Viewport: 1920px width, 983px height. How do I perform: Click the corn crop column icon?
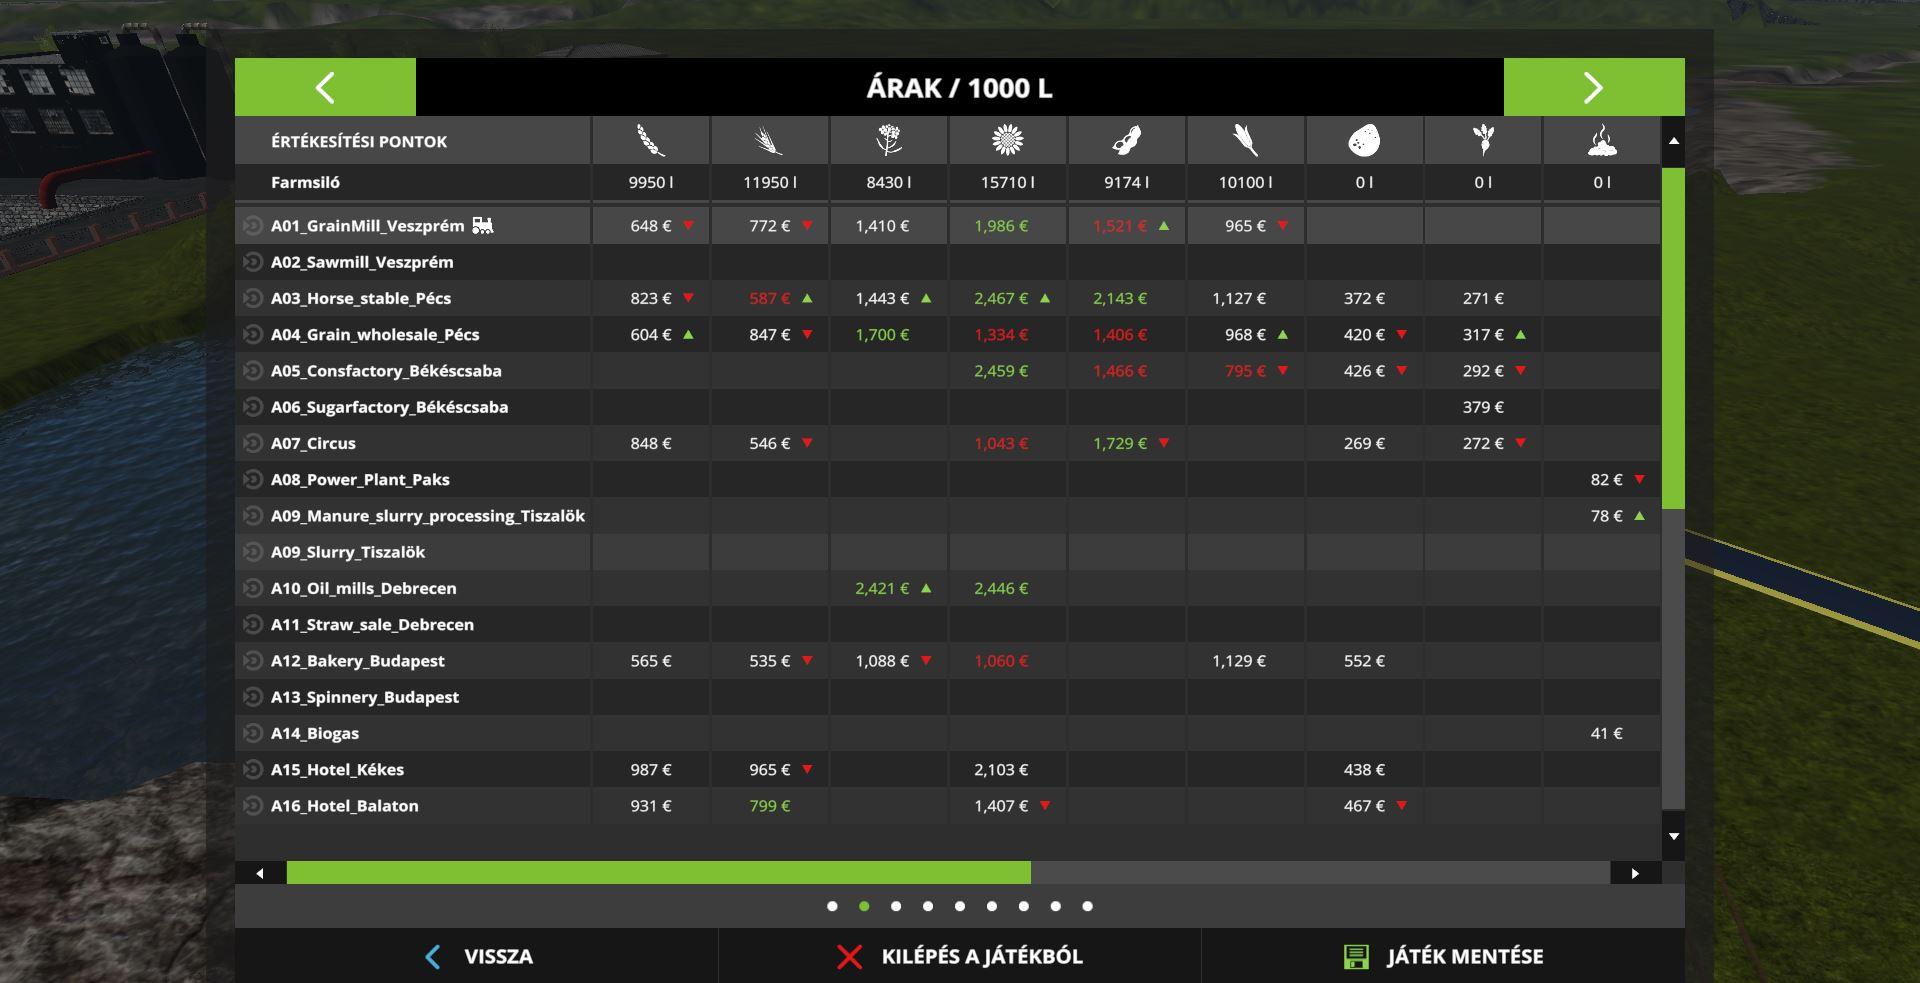click(1245, 141)
